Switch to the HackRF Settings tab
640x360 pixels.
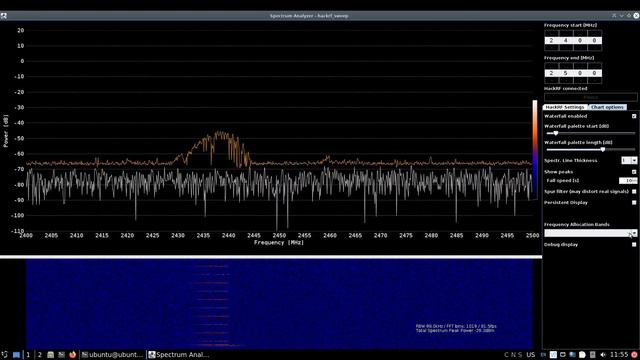point(565,107)
